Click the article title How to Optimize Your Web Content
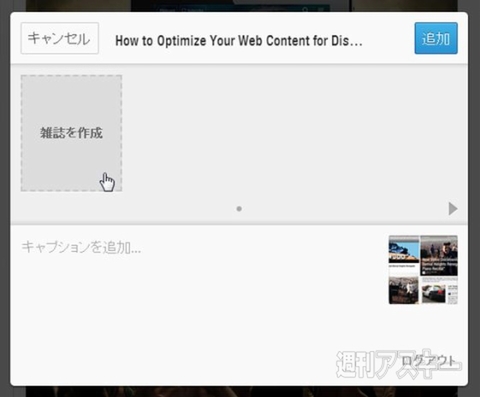Image resolution: width=480 pixels, height=397 pixels. tap(239, 41)
